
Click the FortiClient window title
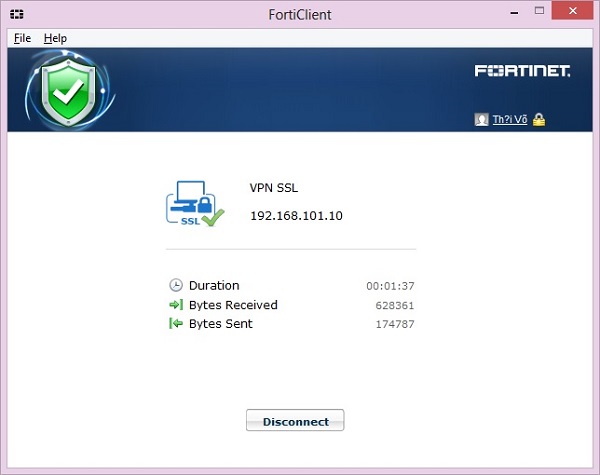coord(300,15)
